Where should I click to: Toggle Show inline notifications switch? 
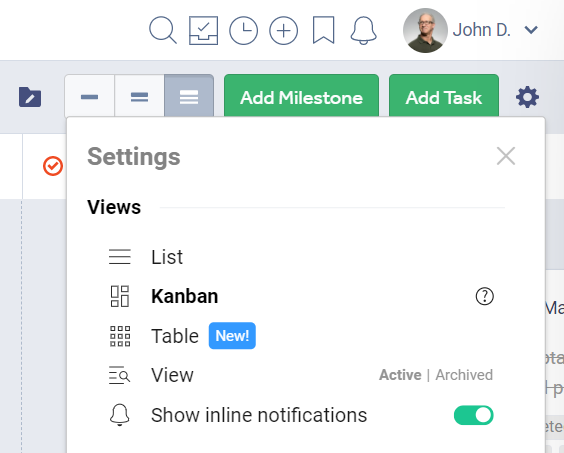pos(473,415)
